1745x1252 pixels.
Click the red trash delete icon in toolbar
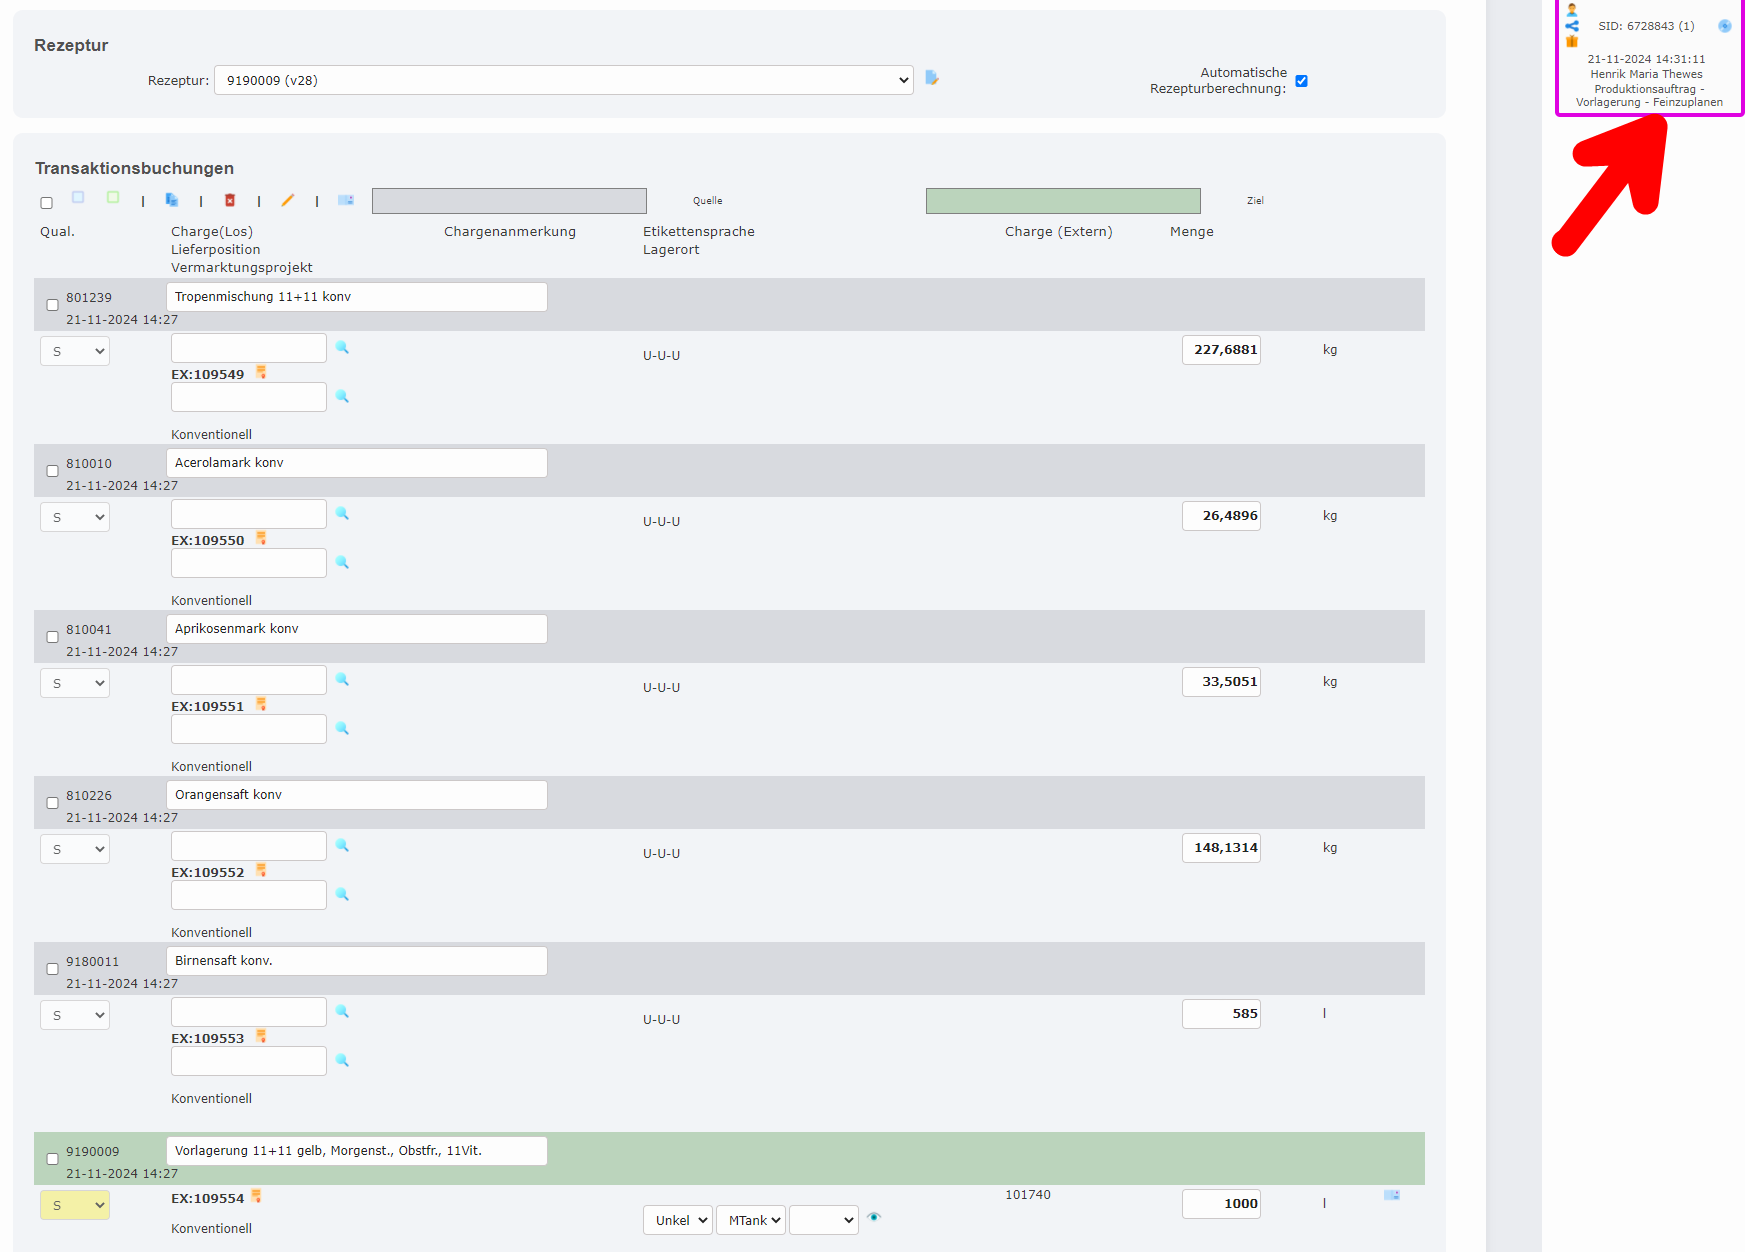230,200
